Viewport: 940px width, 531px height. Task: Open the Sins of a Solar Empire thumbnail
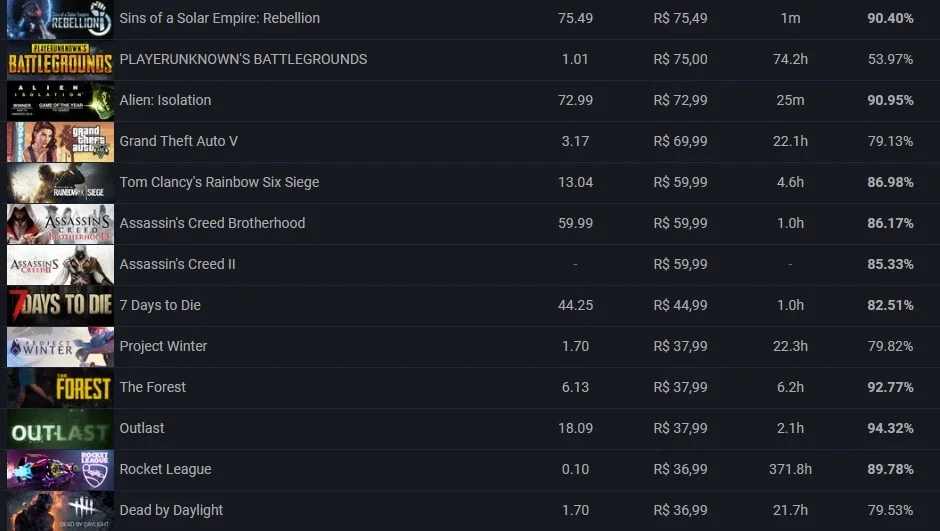pos(60,19)
